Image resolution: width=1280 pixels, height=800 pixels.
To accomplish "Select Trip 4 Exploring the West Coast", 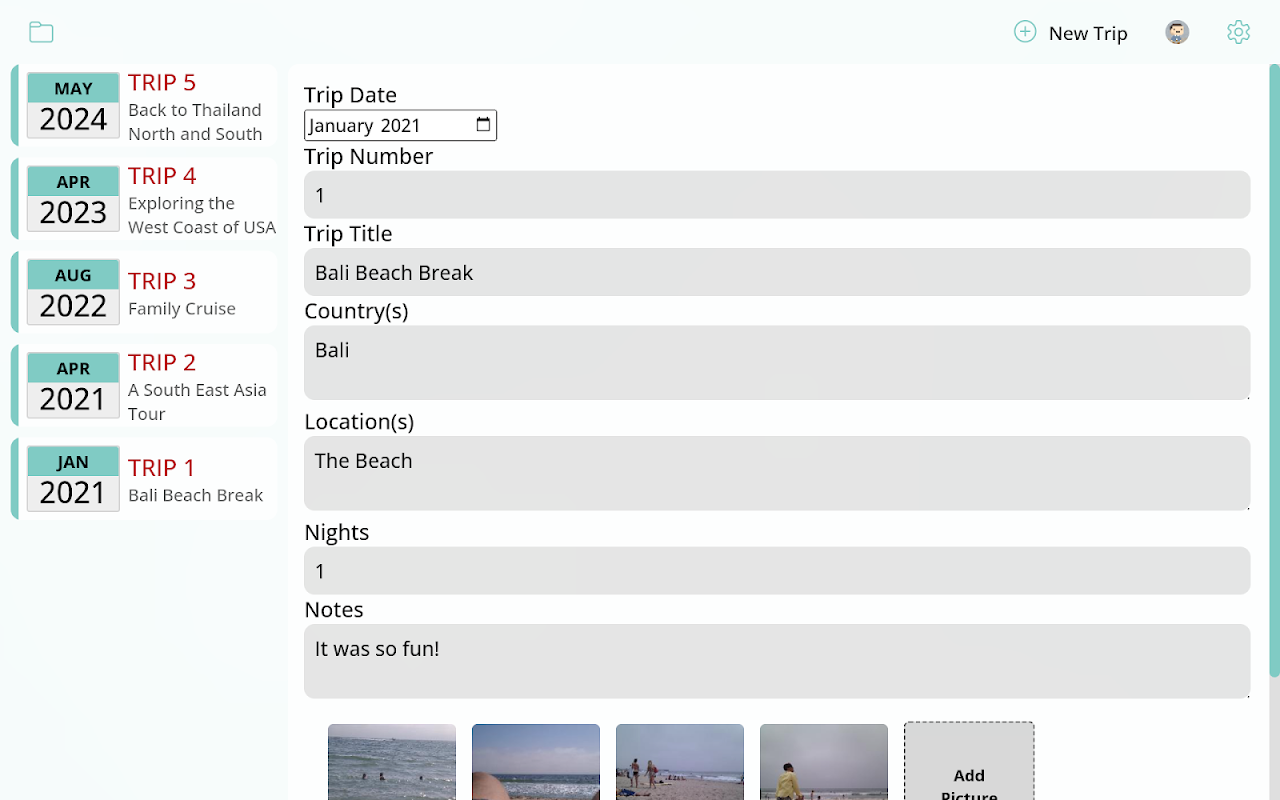I will [200, 200].
